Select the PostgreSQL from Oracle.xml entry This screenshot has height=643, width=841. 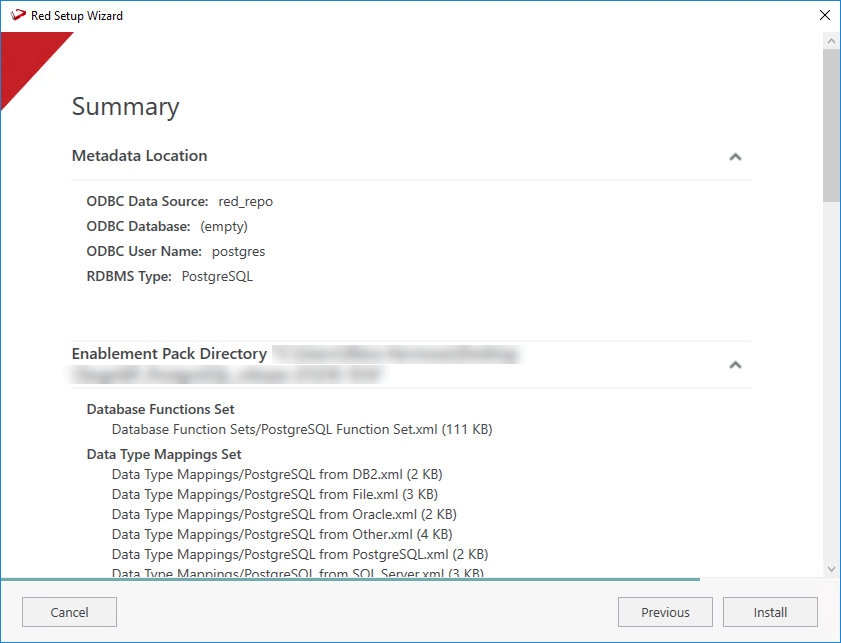coord(284,514)
